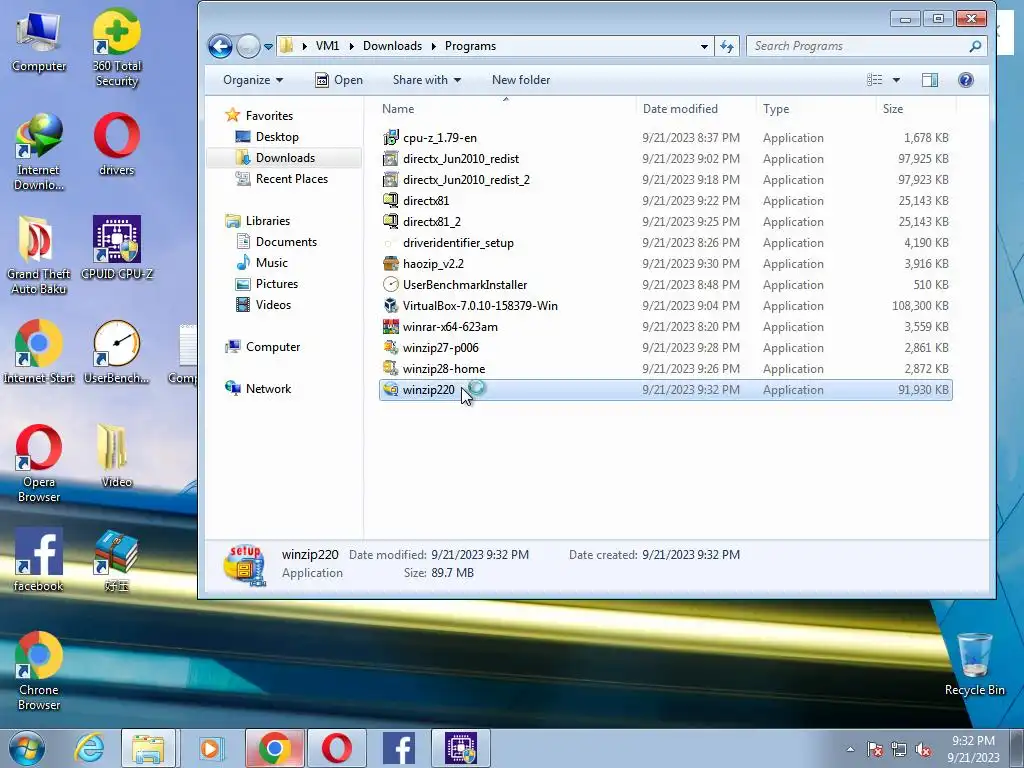Screen dimensions: 1024x768
Task: Open the recent locations dropdown arrow
Action: 268,46
